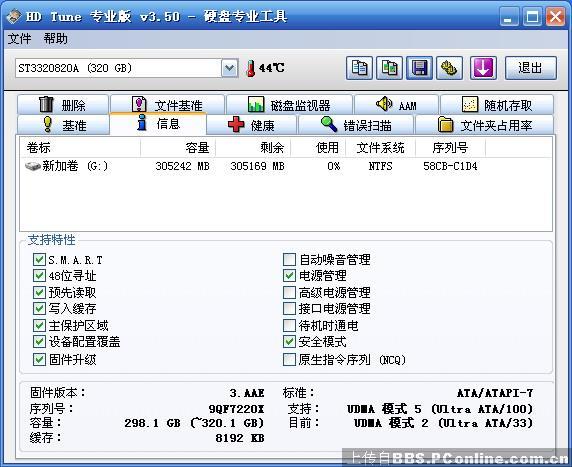Click the 退出 exit button
572x467 pixels.
click(531, 68)
